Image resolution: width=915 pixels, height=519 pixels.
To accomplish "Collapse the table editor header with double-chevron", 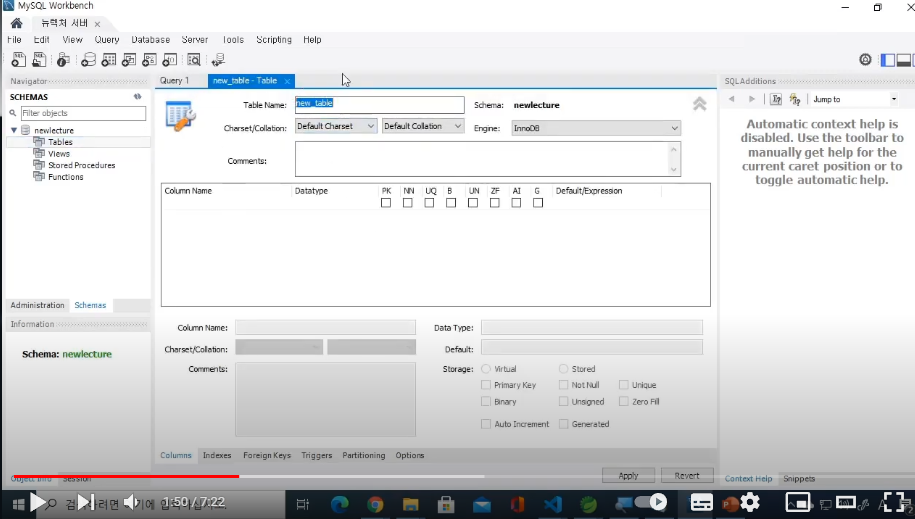I will coord(699,105).
